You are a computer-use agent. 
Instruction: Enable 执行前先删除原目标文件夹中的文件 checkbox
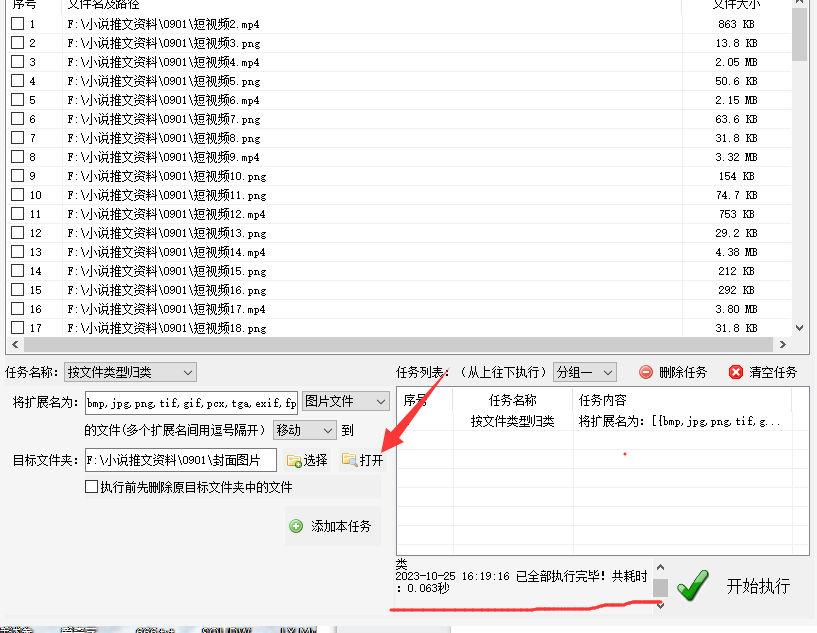pos(91,487)
